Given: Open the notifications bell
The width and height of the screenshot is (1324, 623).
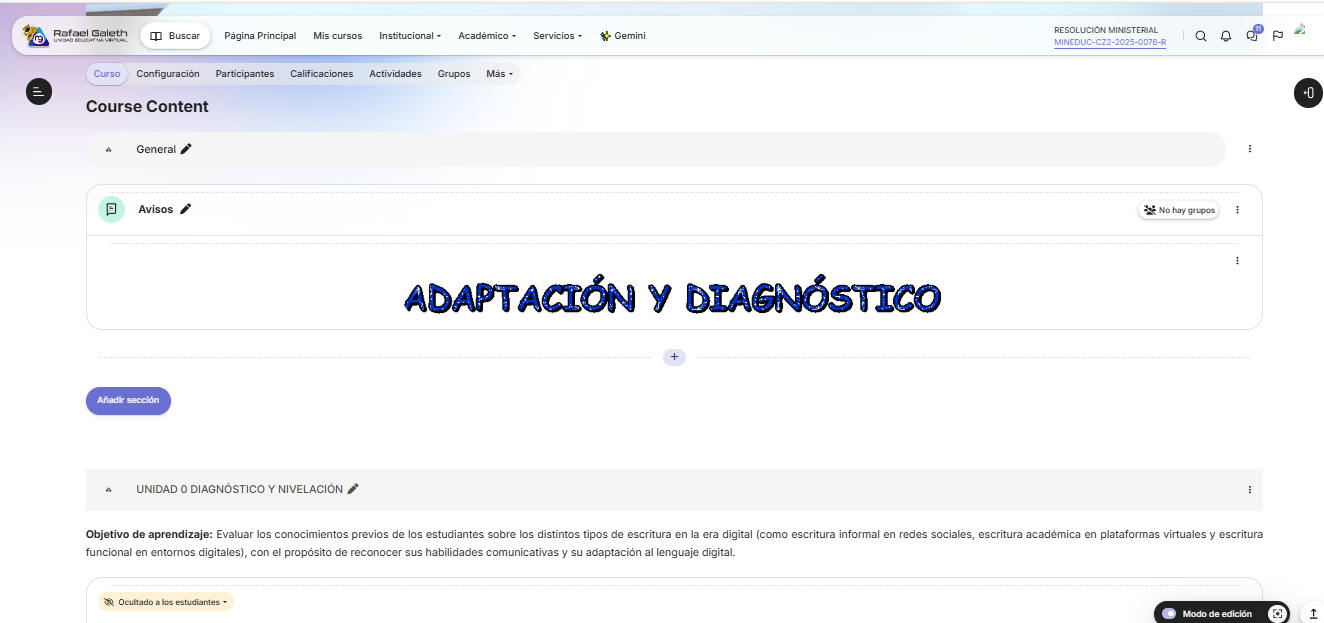Looking at the screenshot, I should point(1226,36).
